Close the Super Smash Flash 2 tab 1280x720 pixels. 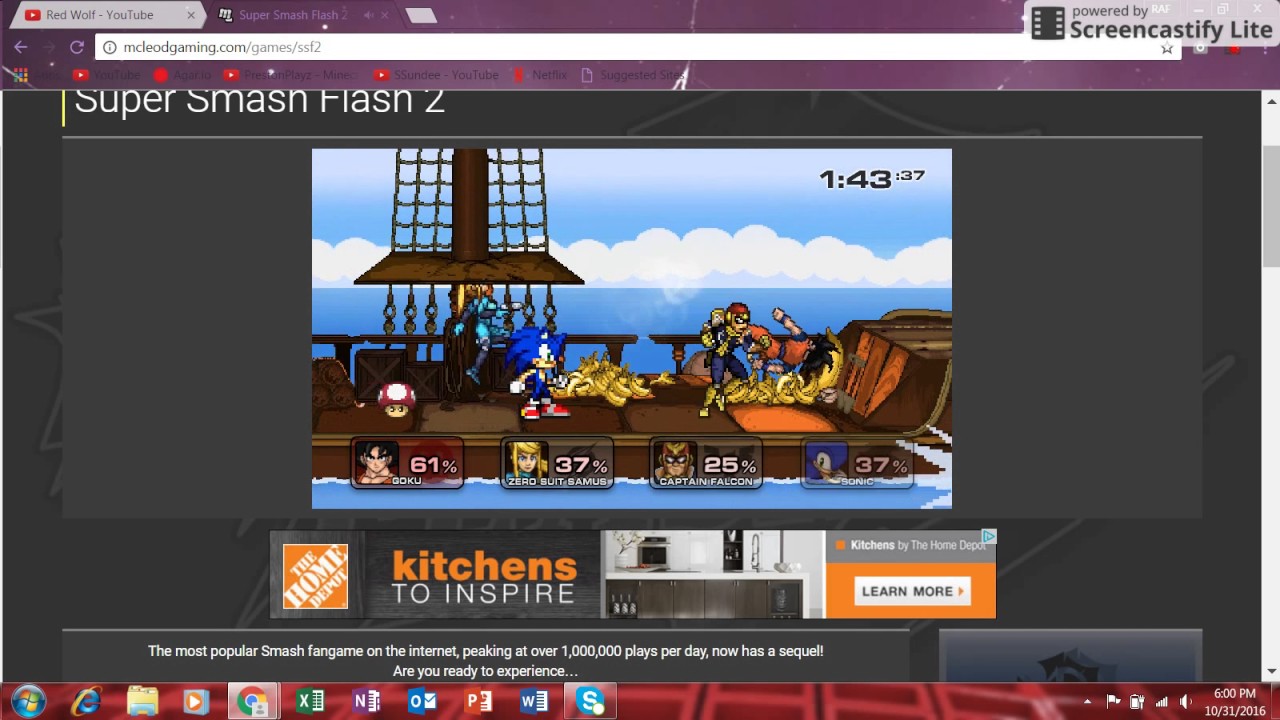pyautogui.click(x=385, y=15)
